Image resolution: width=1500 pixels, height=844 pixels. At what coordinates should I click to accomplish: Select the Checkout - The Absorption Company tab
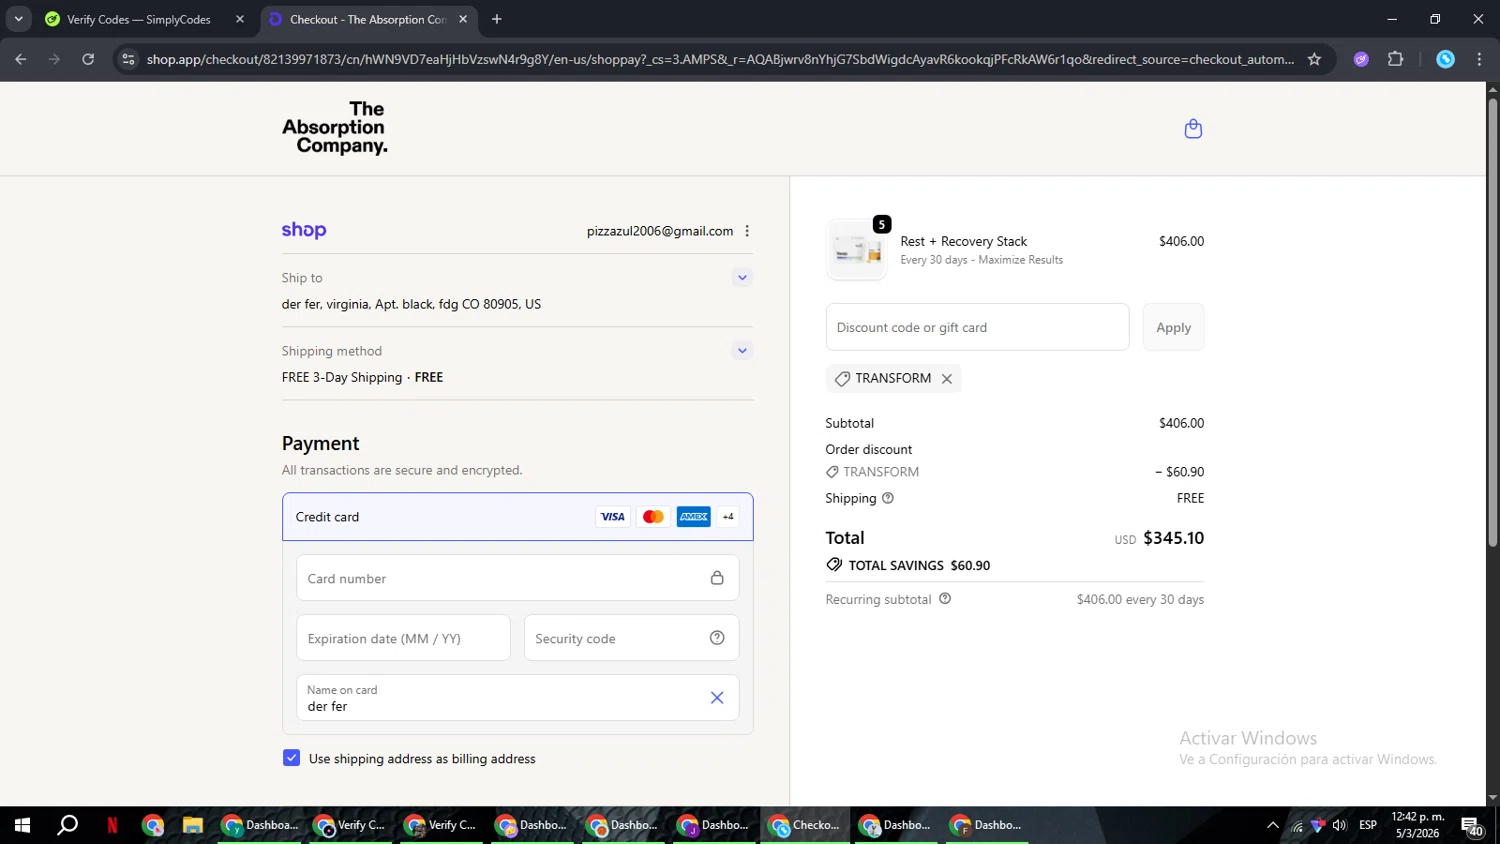point(367,19)
